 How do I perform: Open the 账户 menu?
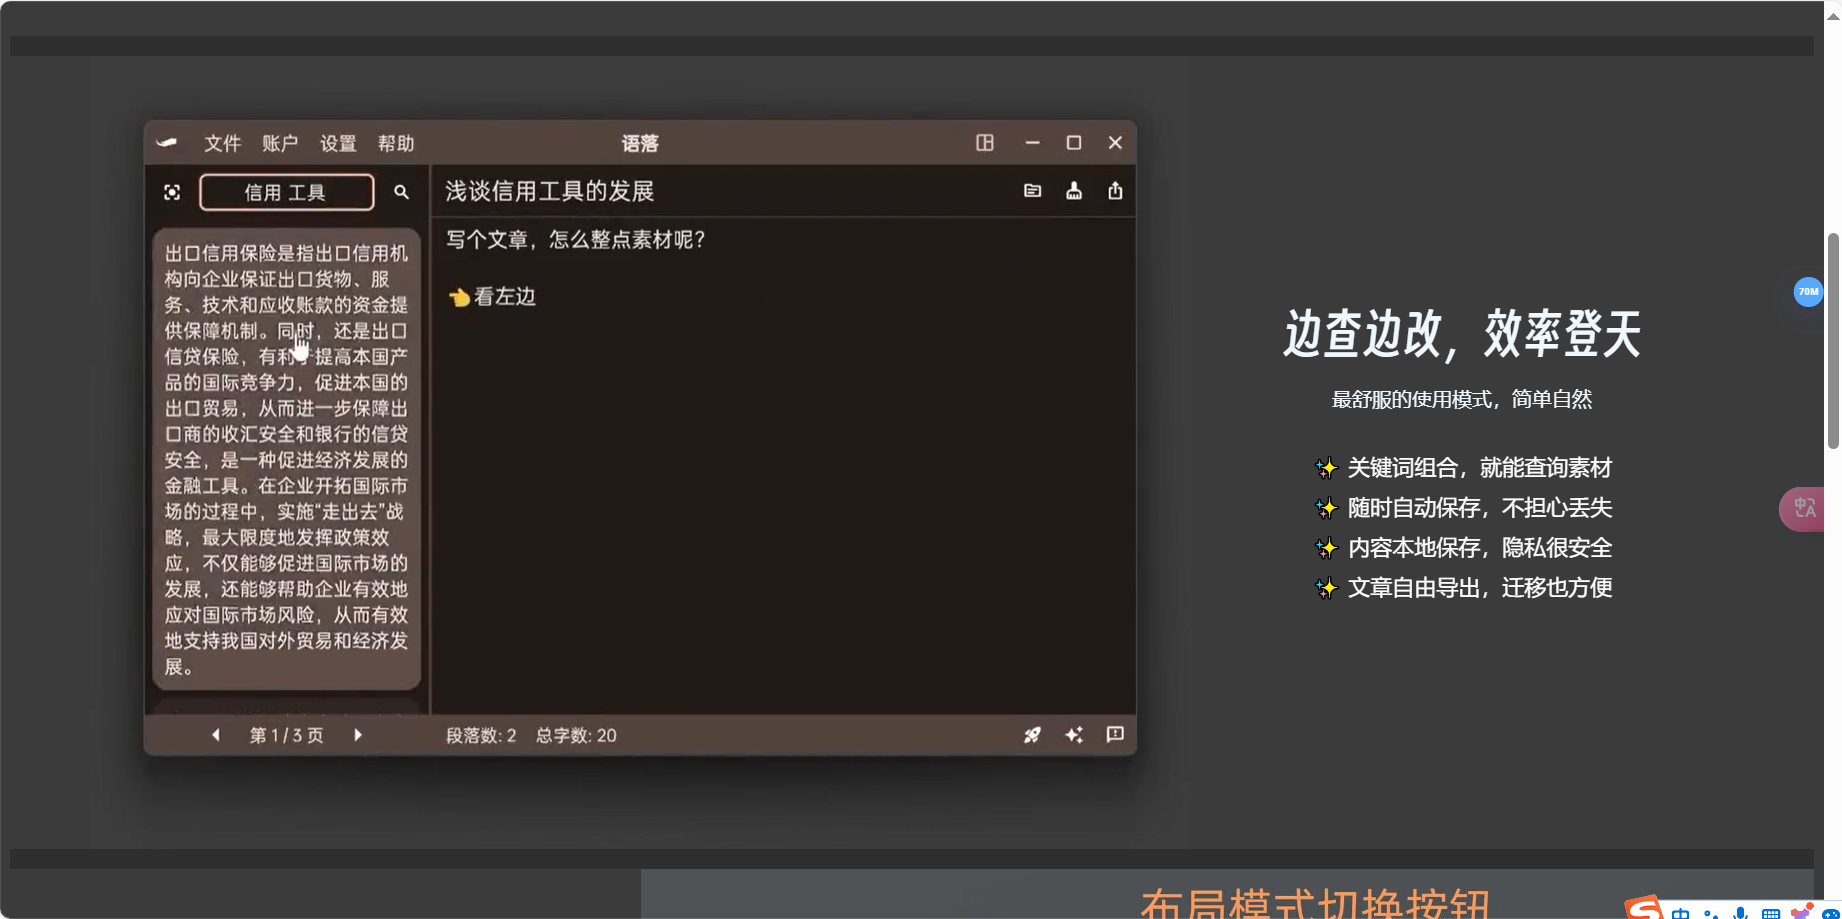[280, 143]
